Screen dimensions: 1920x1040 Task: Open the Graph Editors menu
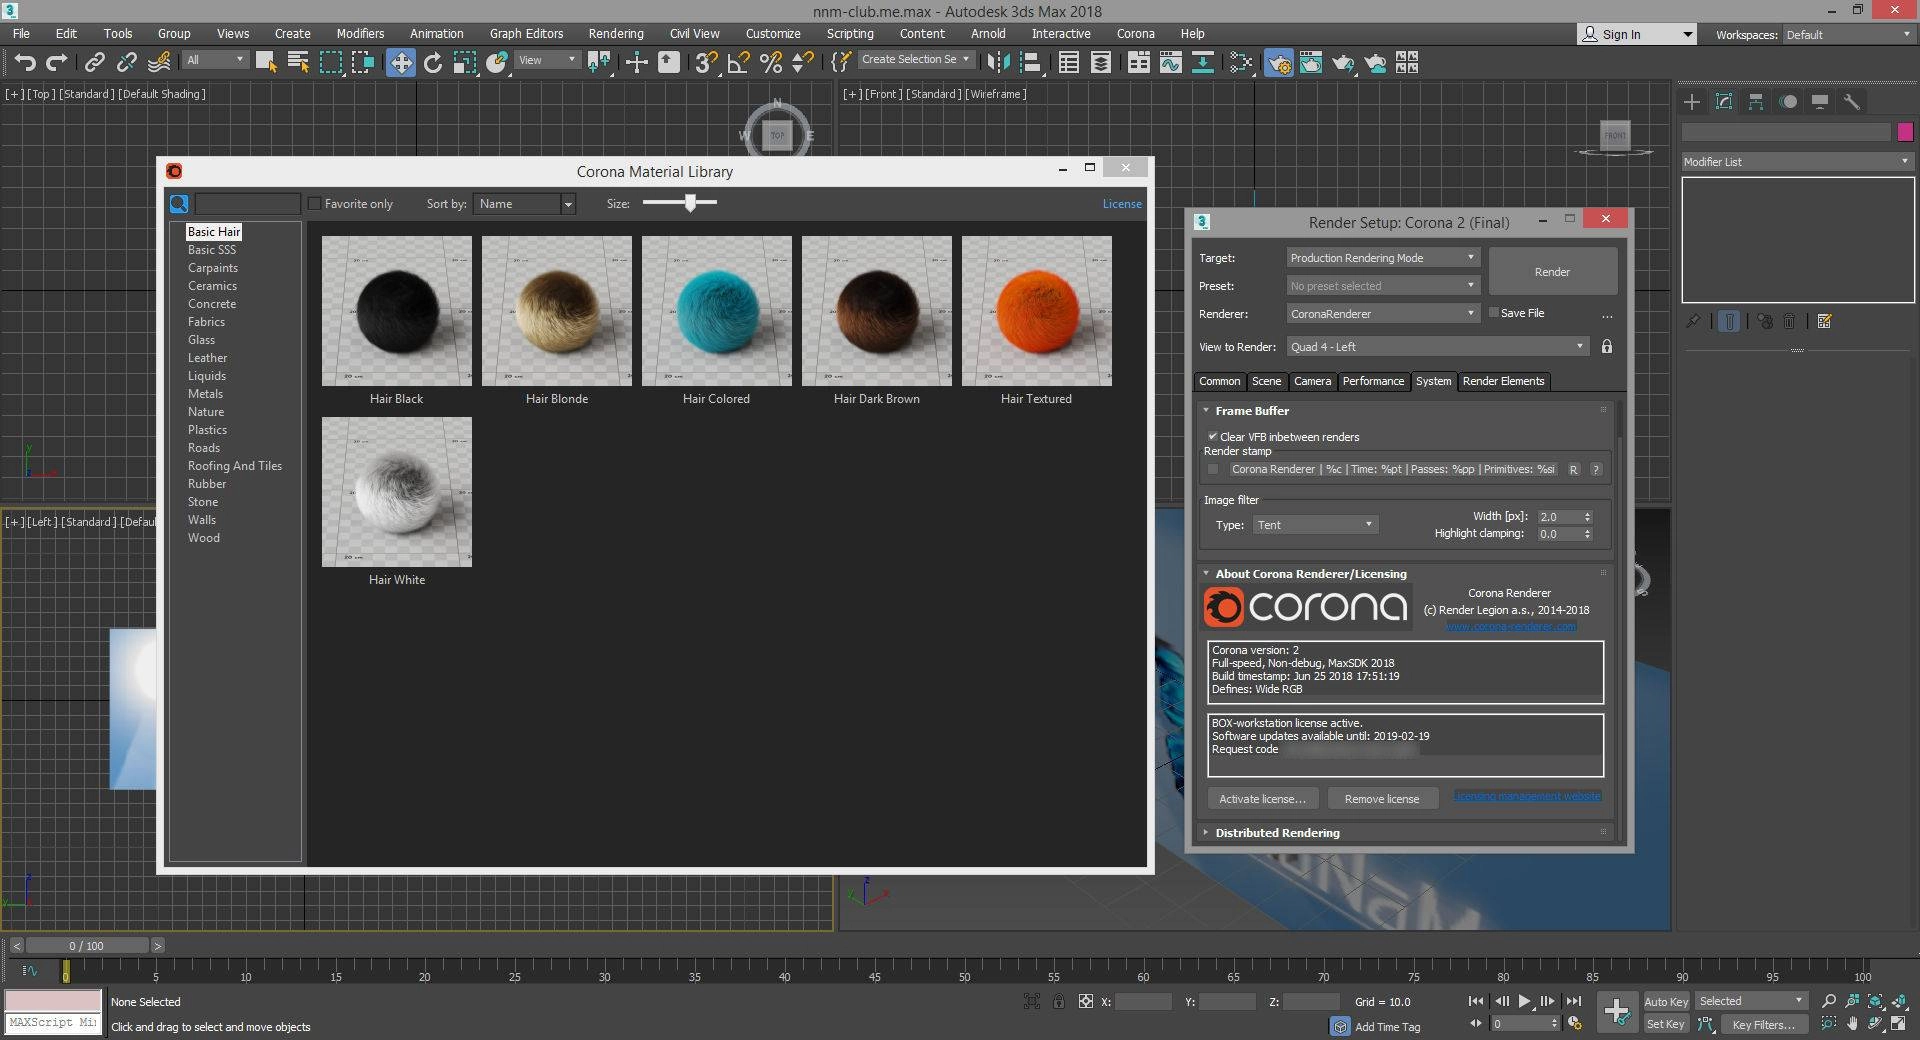[x=526, y=33]
